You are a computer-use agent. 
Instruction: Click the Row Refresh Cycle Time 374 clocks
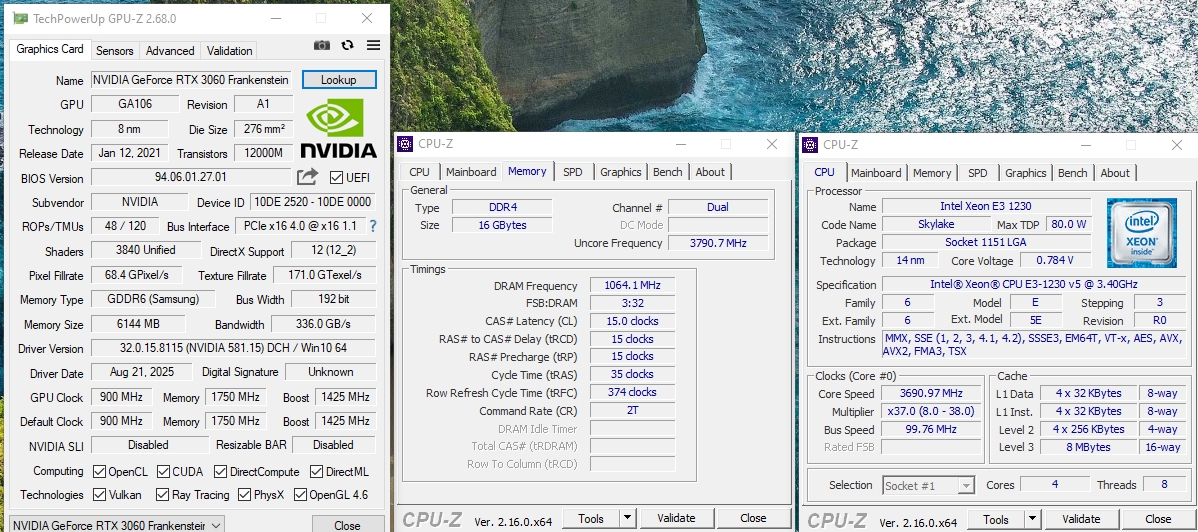tap(633, 392)
